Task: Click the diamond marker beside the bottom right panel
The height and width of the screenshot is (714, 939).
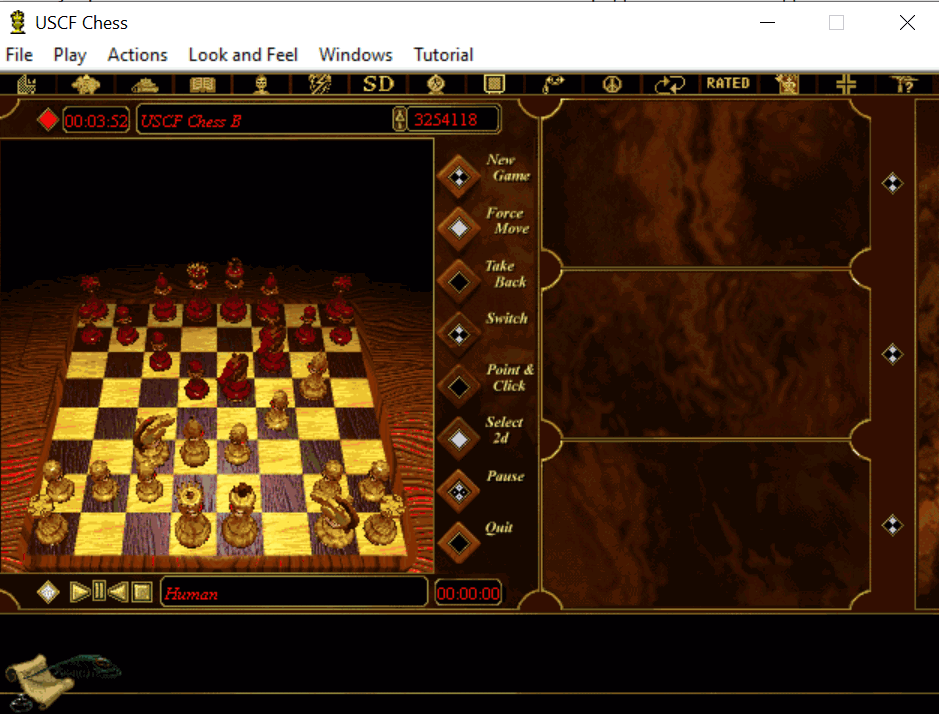Action: click(x=892, y=525)
